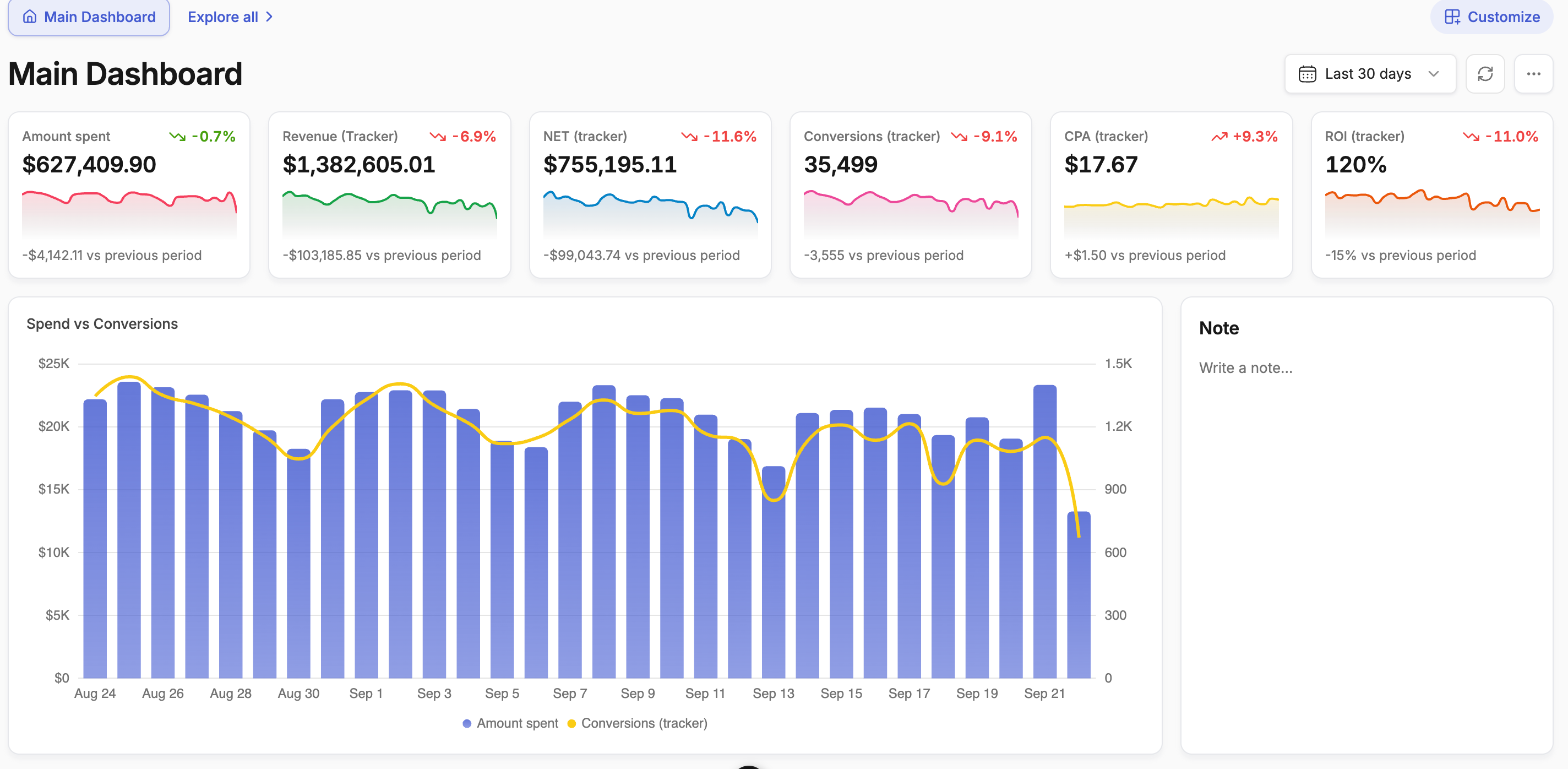
Task: Click the $1,382,605.01 revenue value
Action: tap(359, 165)
